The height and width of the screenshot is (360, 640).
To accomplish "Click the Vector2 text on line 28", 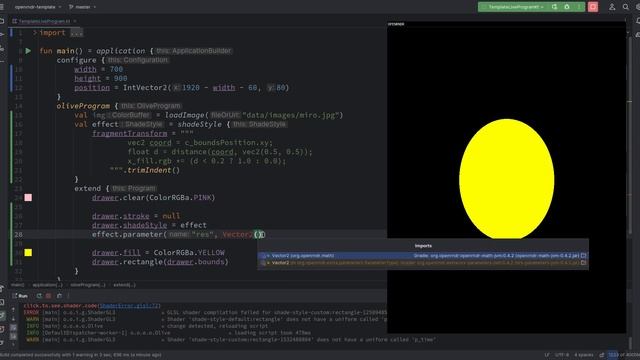I will tap(238, 234).
